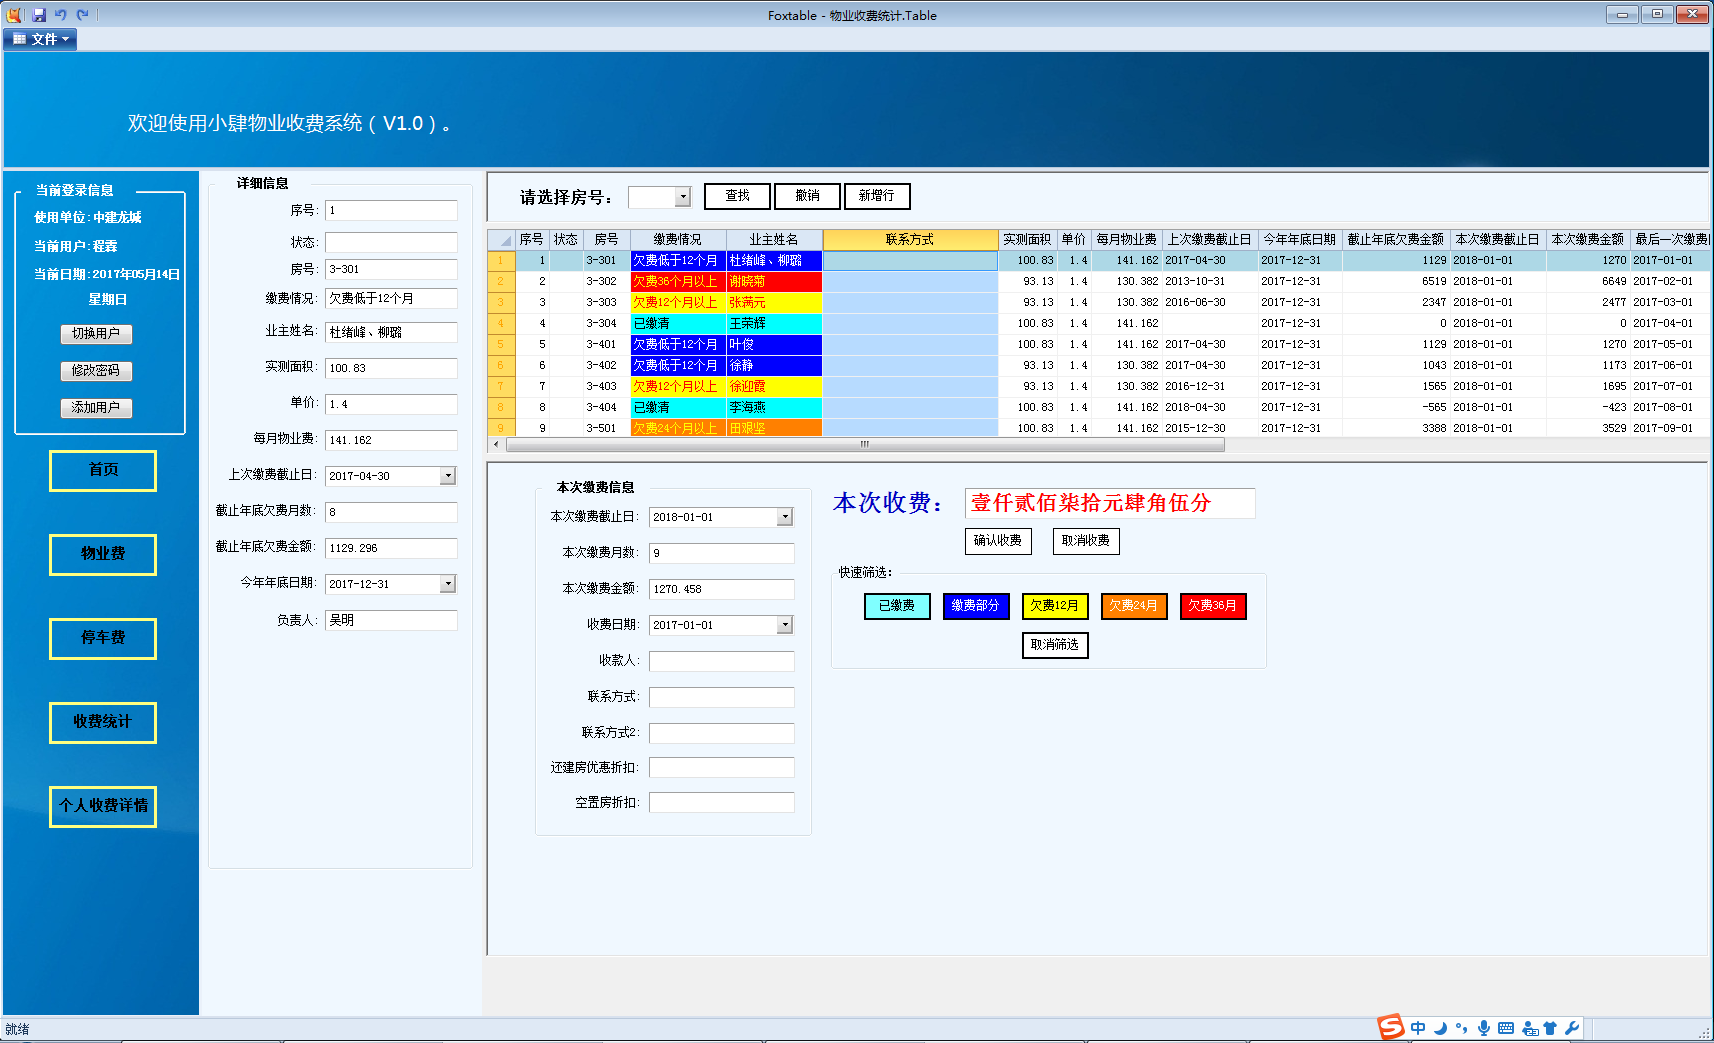Open the voice input microphone icon
Image resolution: width=1714 pixels, height=1043 pixels.
pyautogui.click(x=1484, y=1028)
